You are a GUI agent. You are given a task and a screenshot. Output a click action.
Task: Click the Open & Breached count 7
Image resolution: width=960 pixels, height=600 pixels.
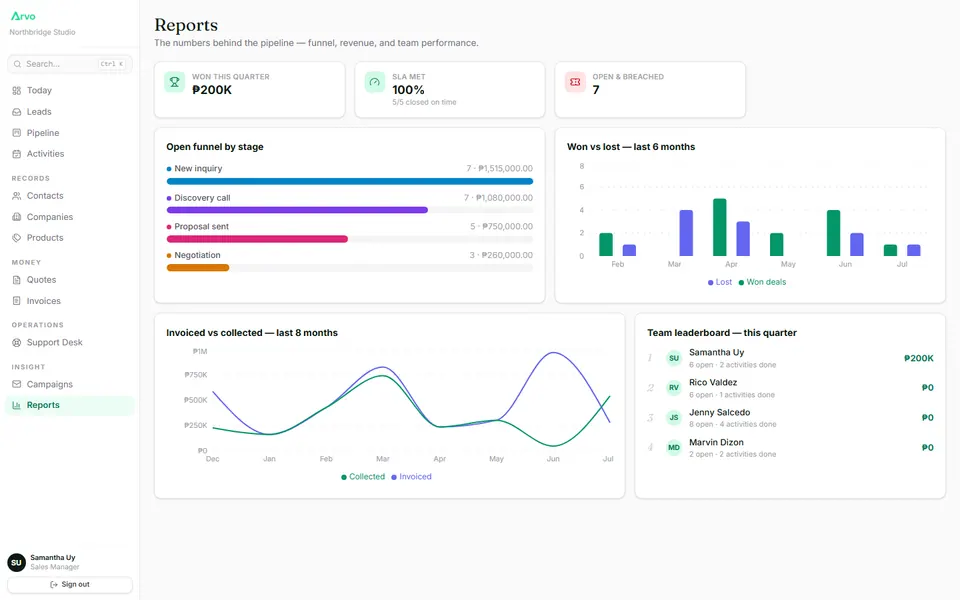[596, 90]
